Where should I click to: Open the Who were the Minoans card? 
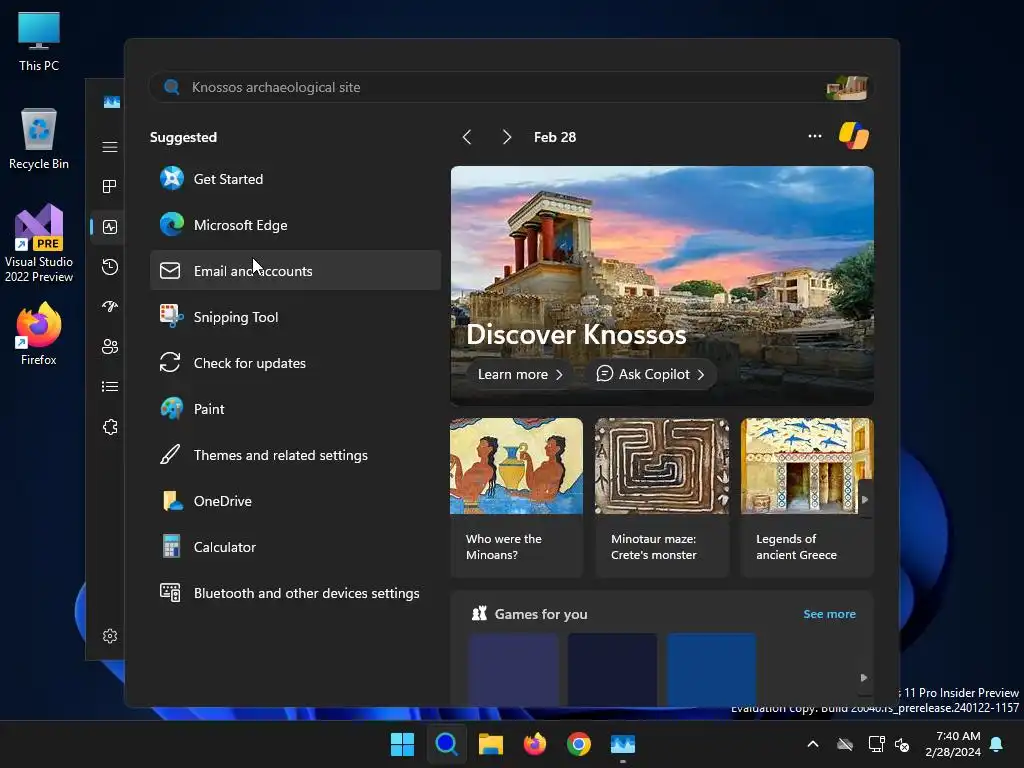[516, 498]
